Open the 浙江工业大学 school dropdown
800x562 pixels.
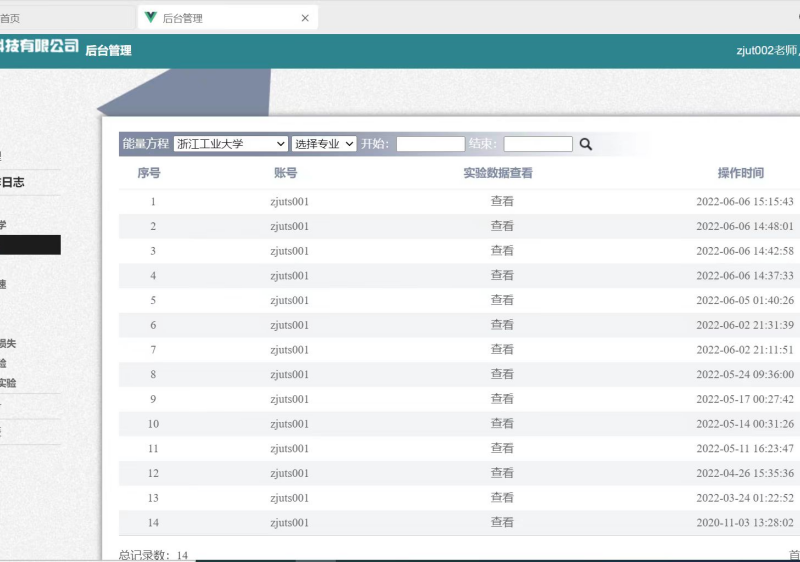231,144
